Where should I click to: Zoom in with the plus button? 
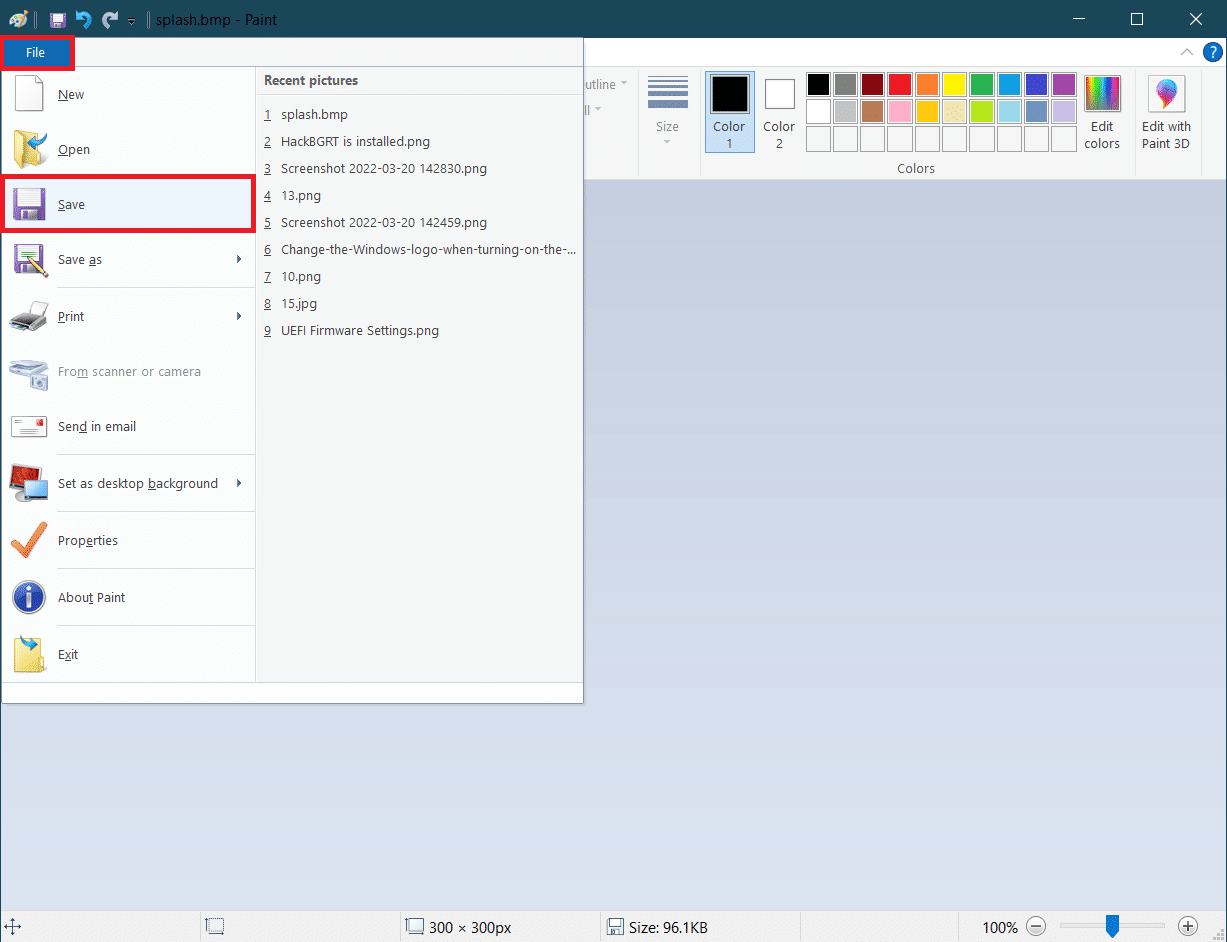[1188, 927]
